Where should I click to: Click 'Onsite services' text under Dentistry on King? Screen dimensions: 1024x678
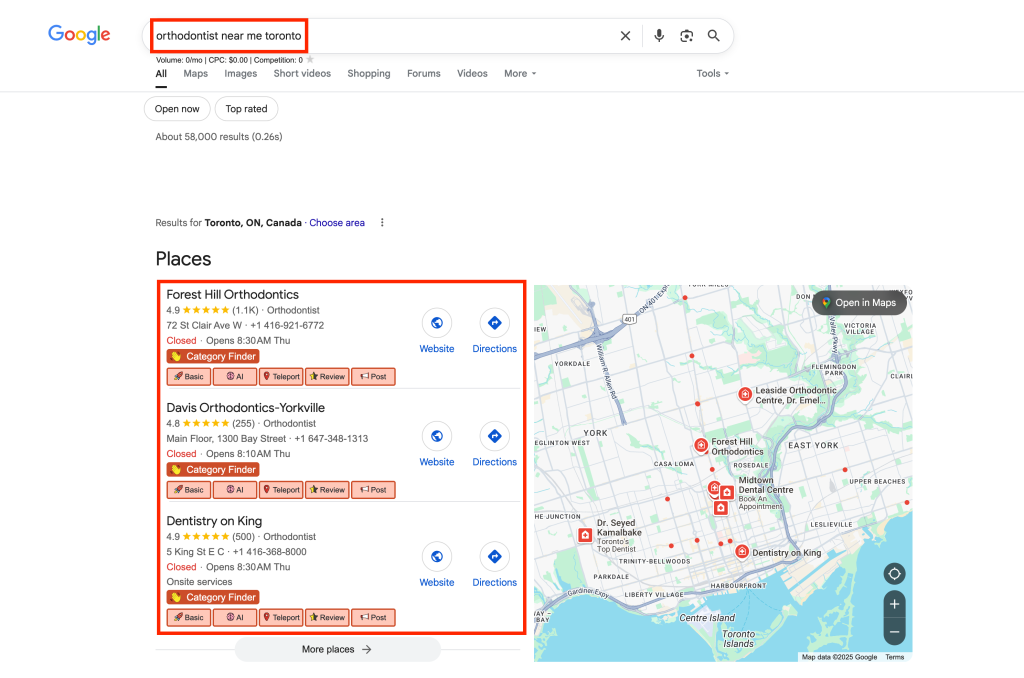tap(199, 581)
